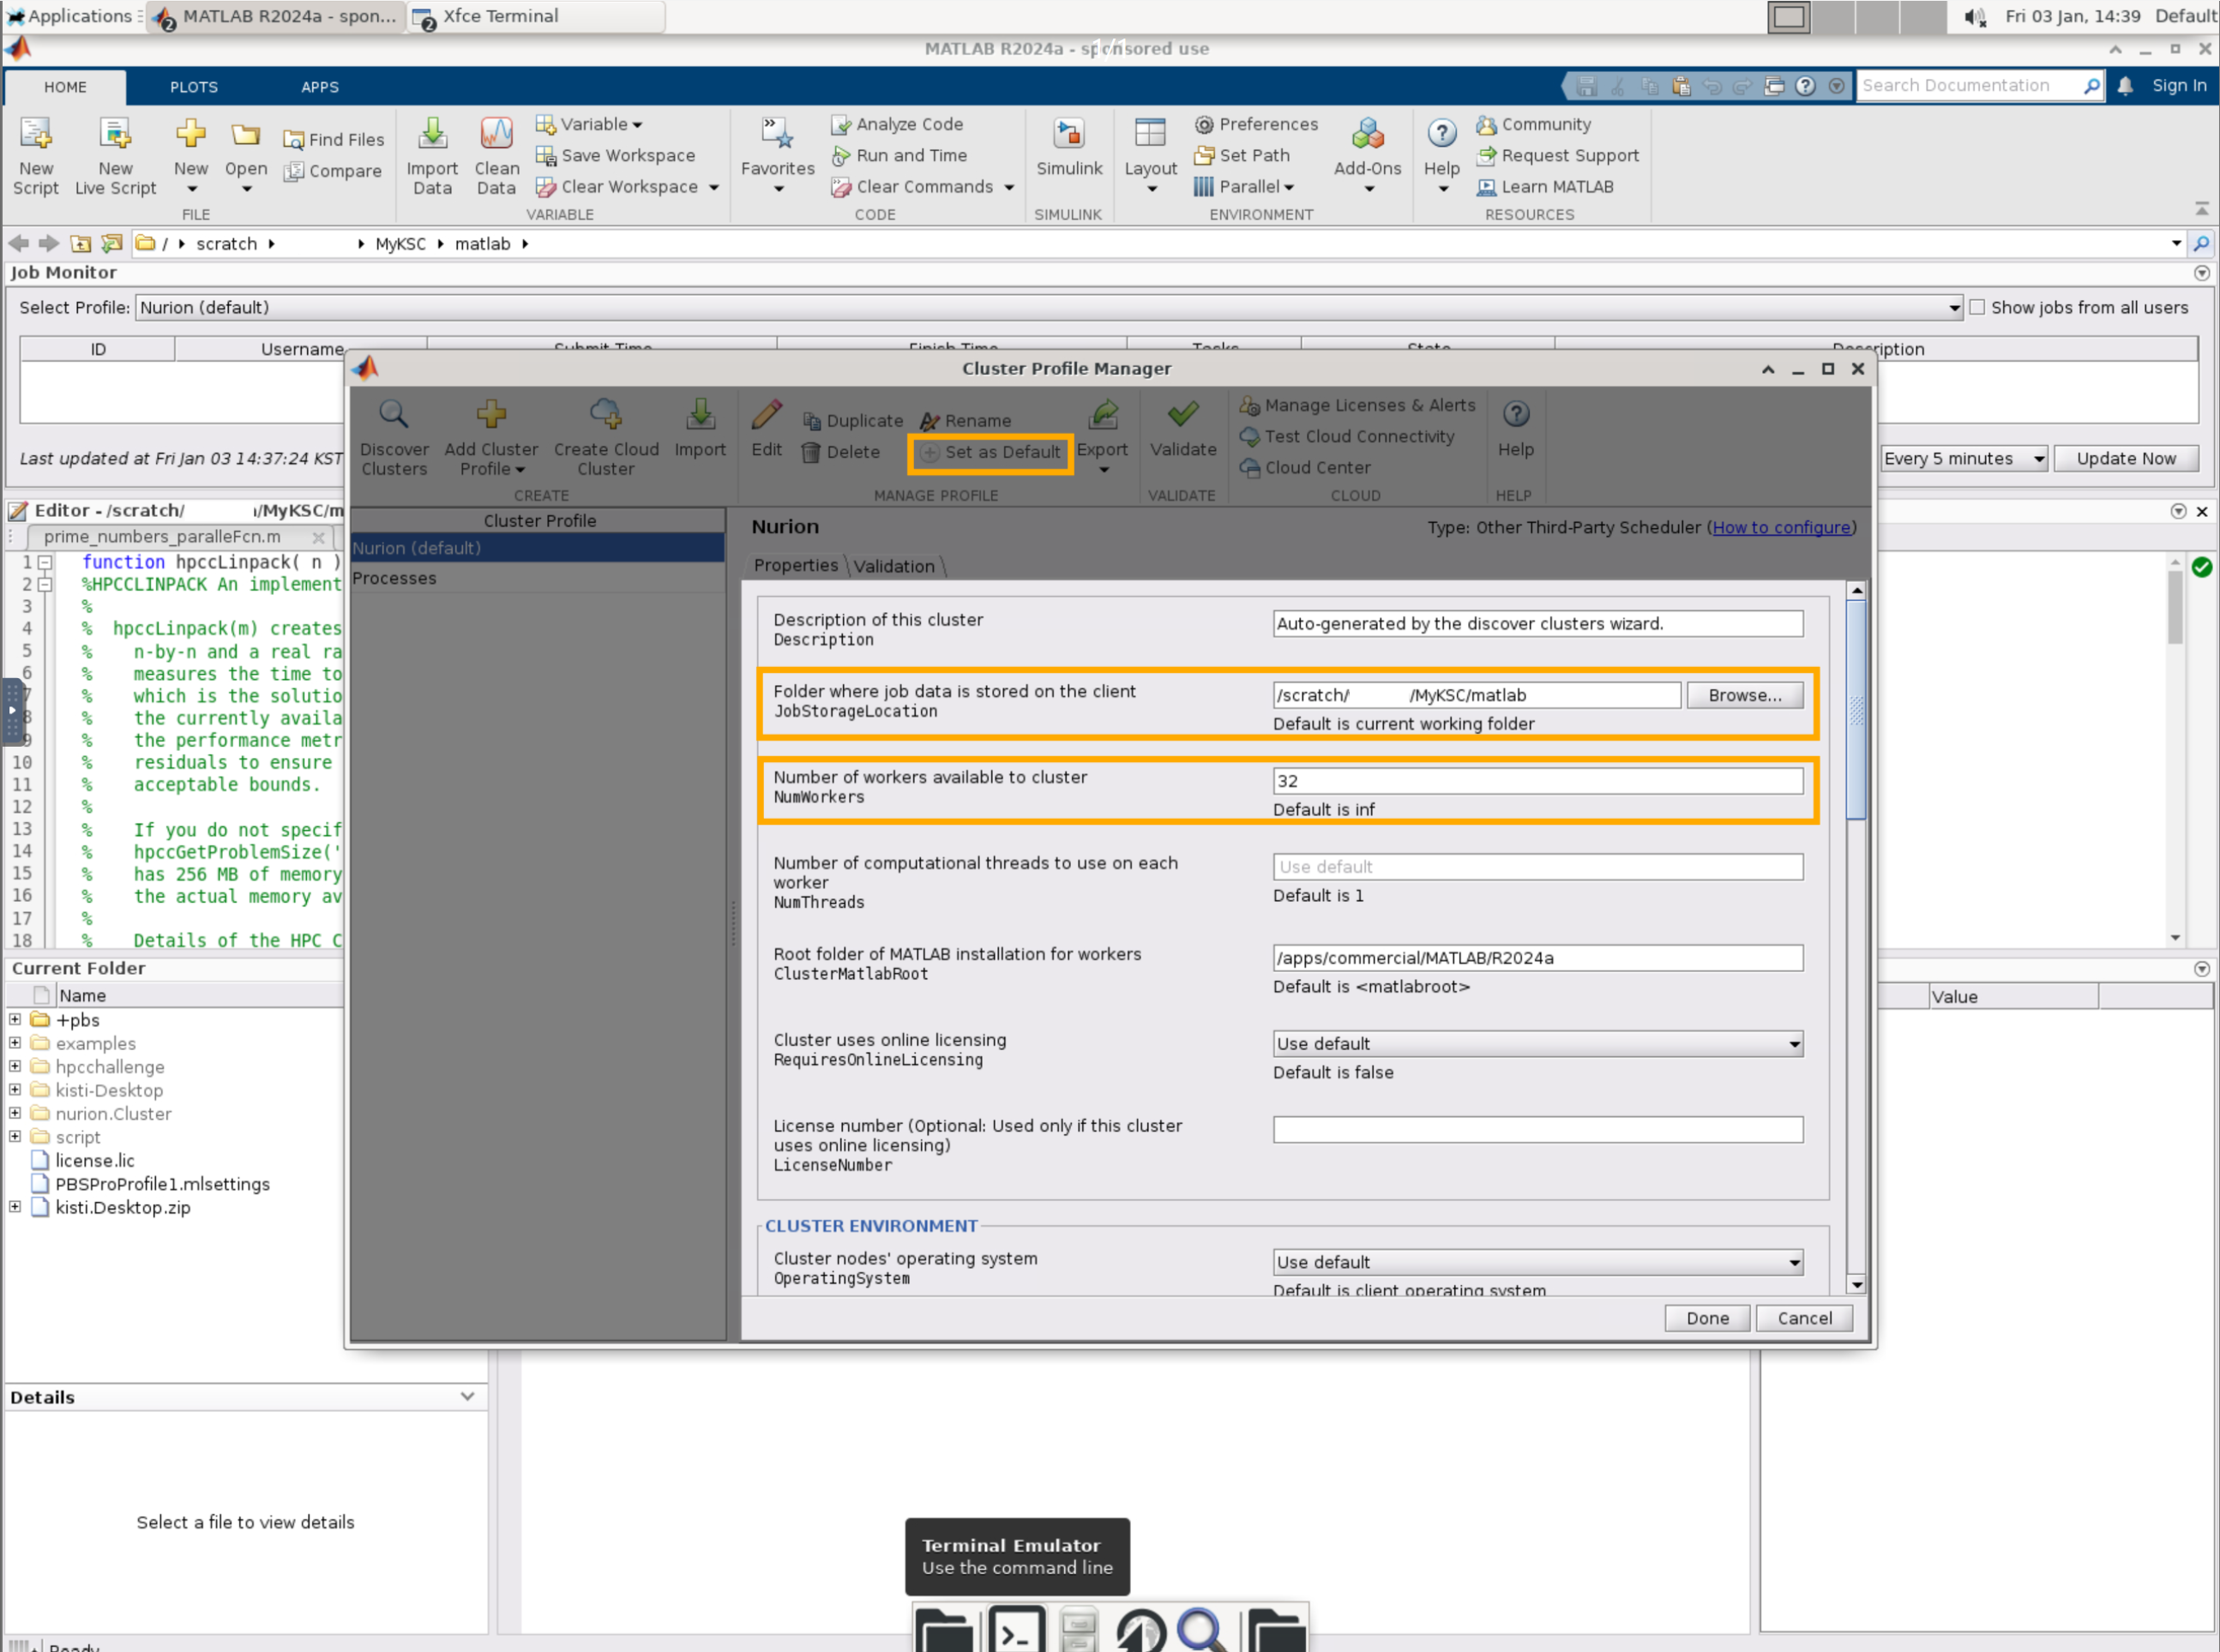Viewport: 2220px width, 1652px height.
Task: Click Help icon in Cluster Profile Manager
Action: click(x=1515, y=414)
